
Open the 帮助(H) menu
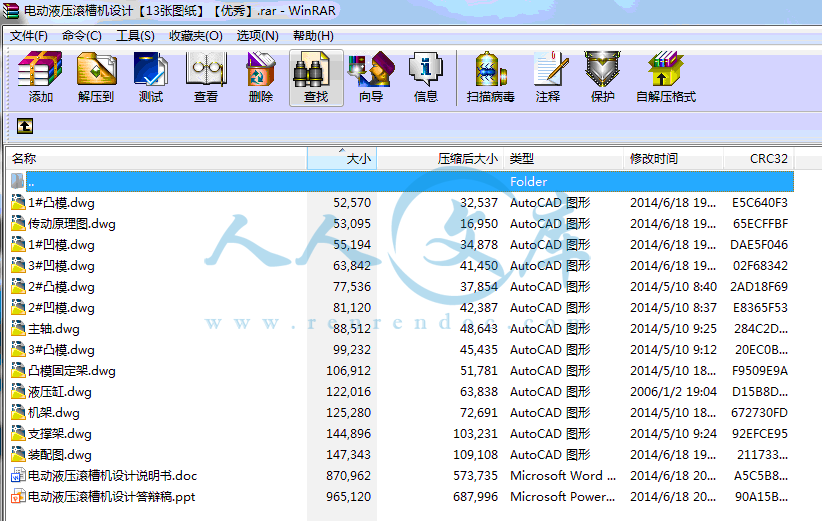pyautogui.click(x=313, y=36)
